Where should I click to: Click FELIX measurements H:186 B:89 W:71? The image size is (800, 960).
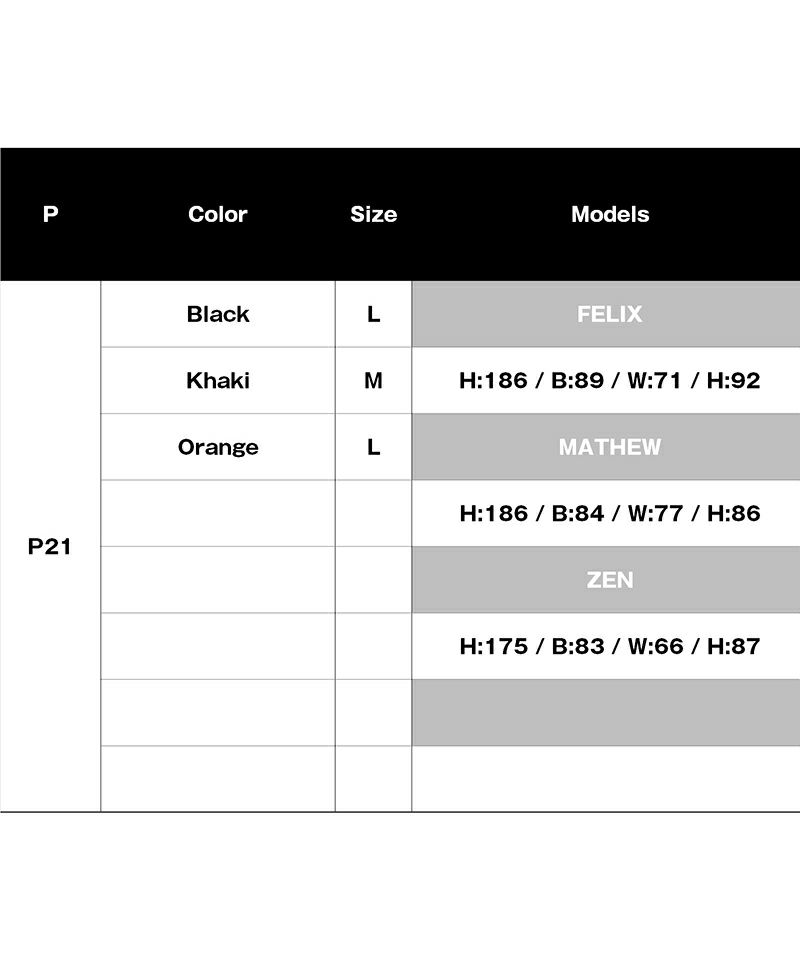click(x=606, y=380)
